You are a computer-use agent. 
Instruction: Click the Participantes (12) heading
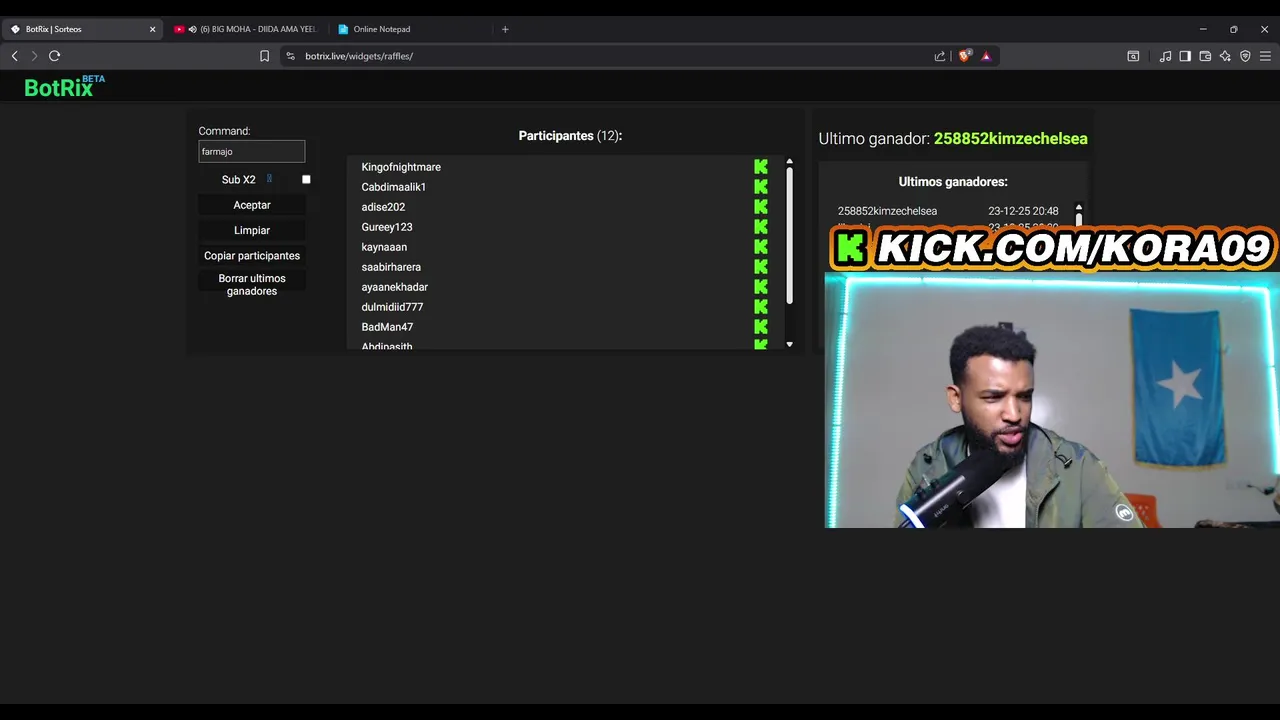pyautogui.click(x=570, y=136)
